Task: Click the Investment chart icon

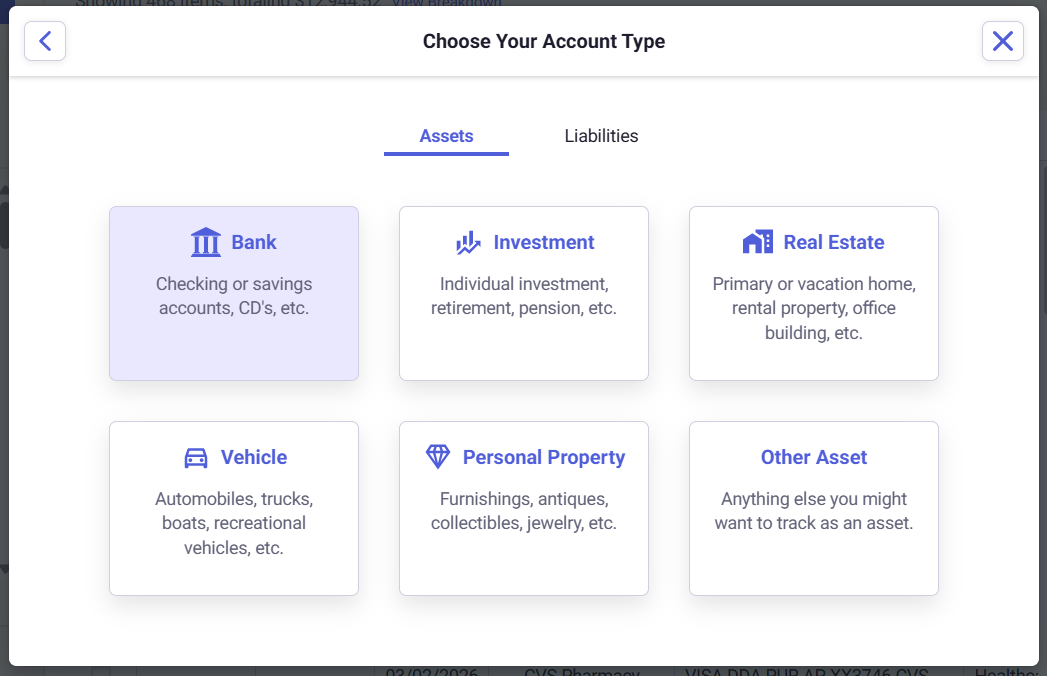Action: pos(468,242)
